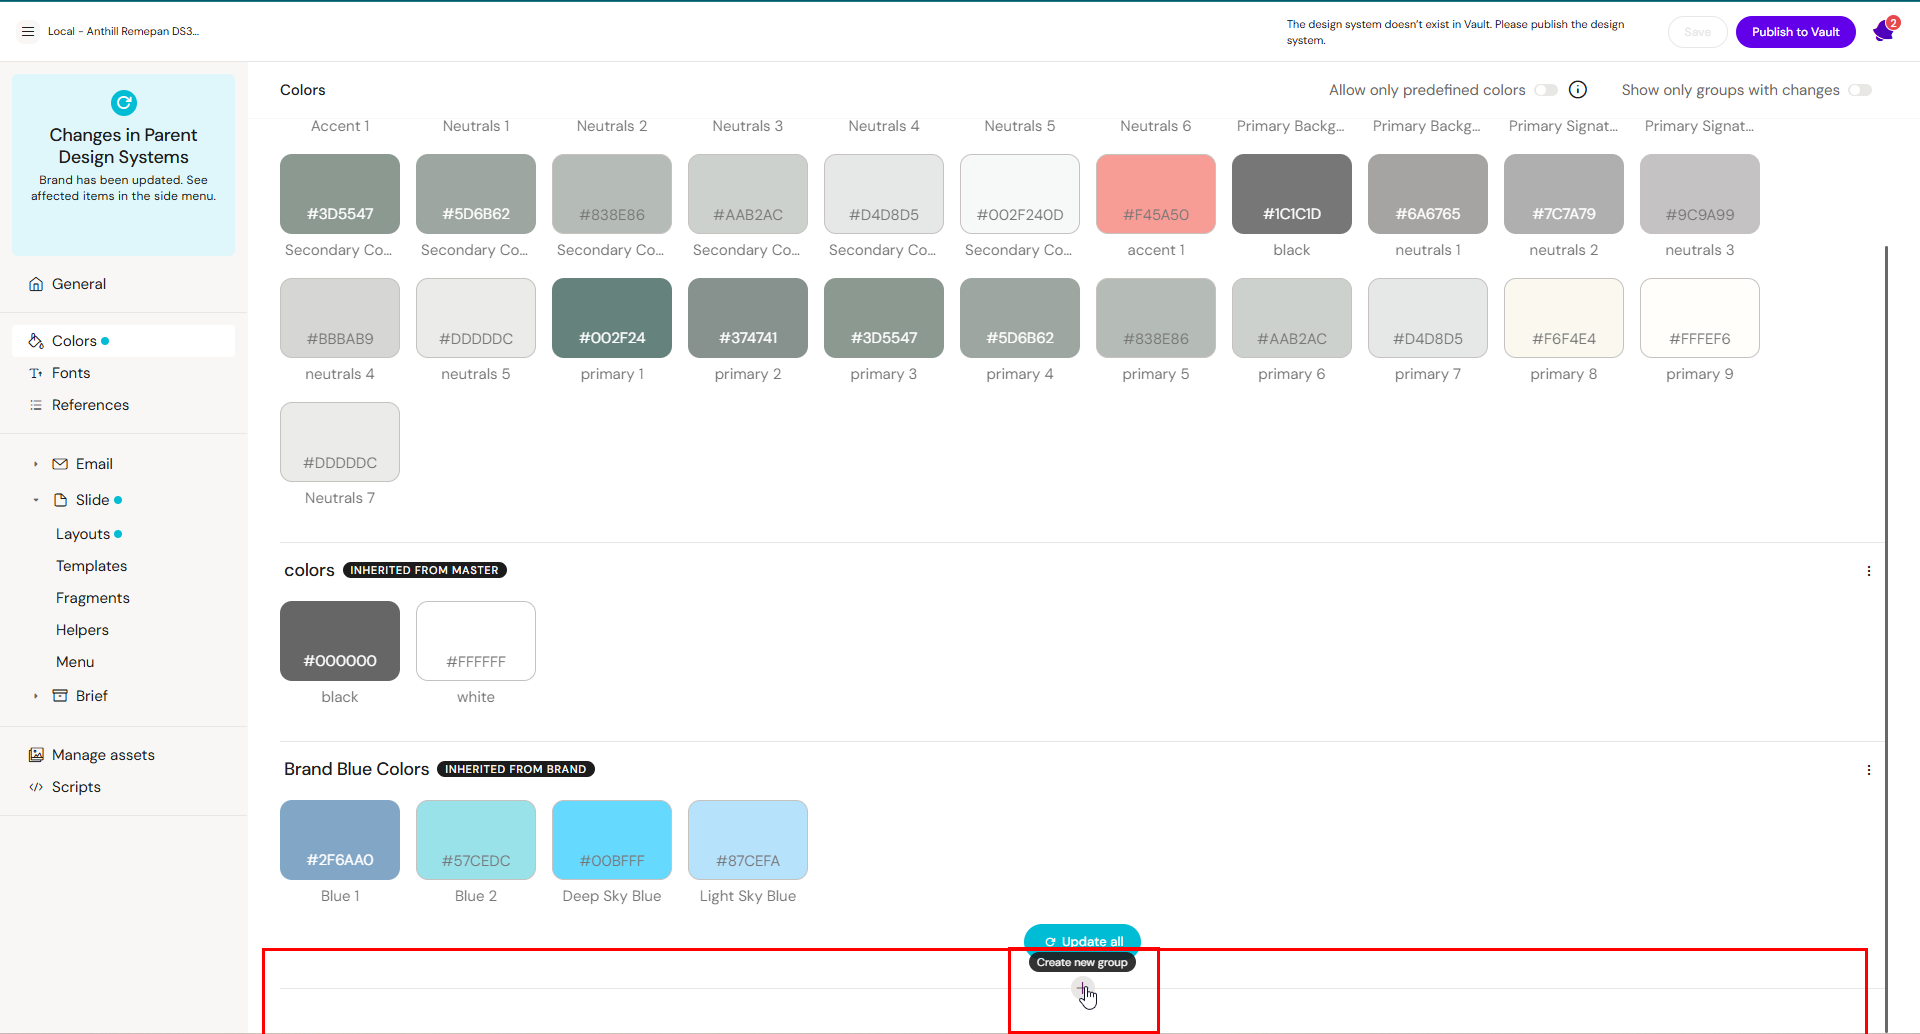The width and height of the screenshot is (1920, 1034).
Task: Open options menu for Brand Blue Colors
Action: [x=1868, y=770]
